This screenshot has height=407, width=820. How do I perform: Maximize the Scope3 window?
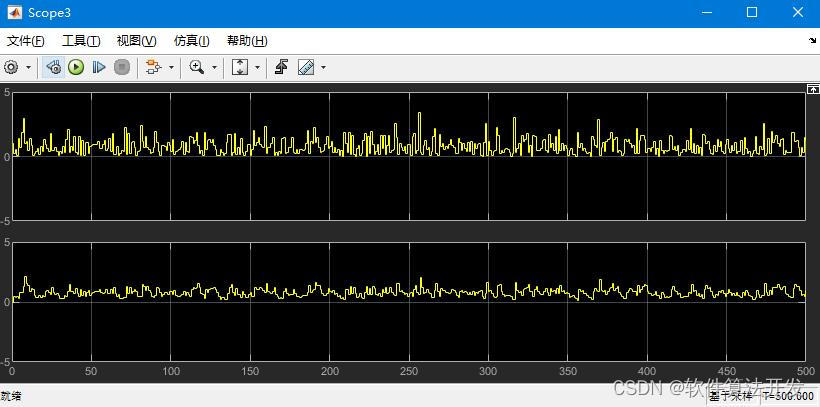(x=752, y=13)
